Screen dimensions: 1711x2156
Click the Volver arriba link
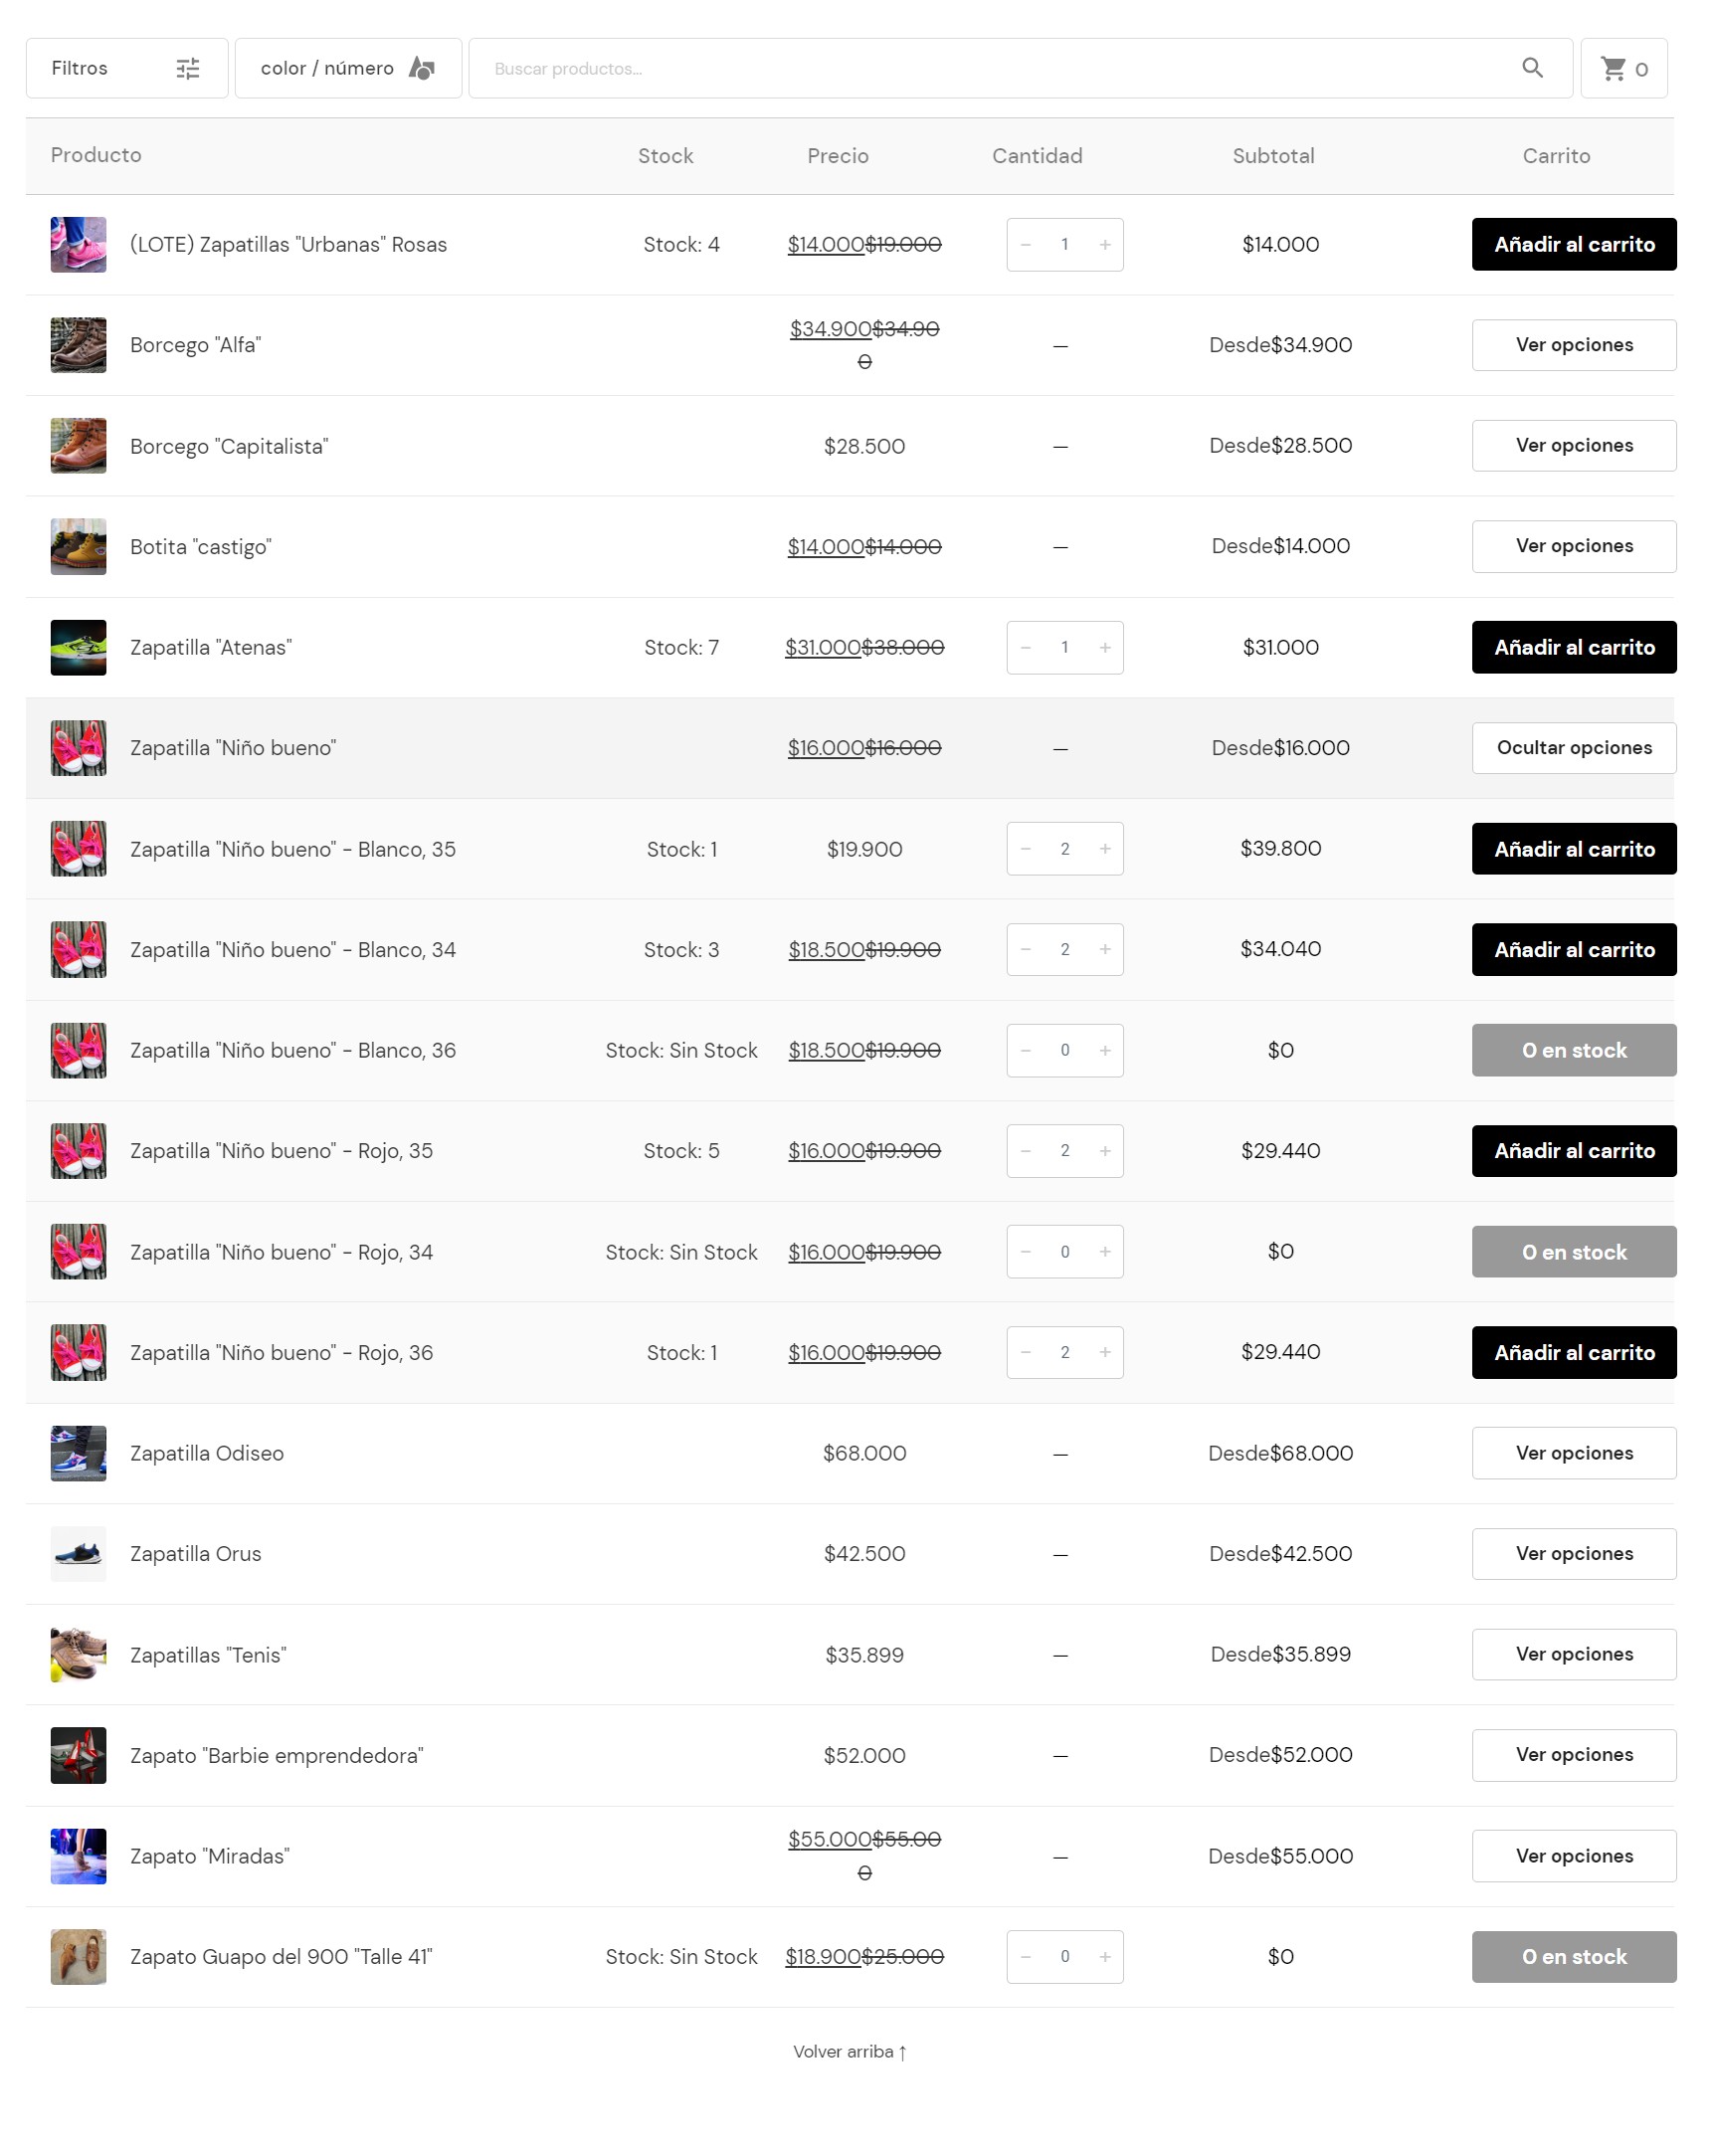pyautogui.click(x=850, y=2052)
